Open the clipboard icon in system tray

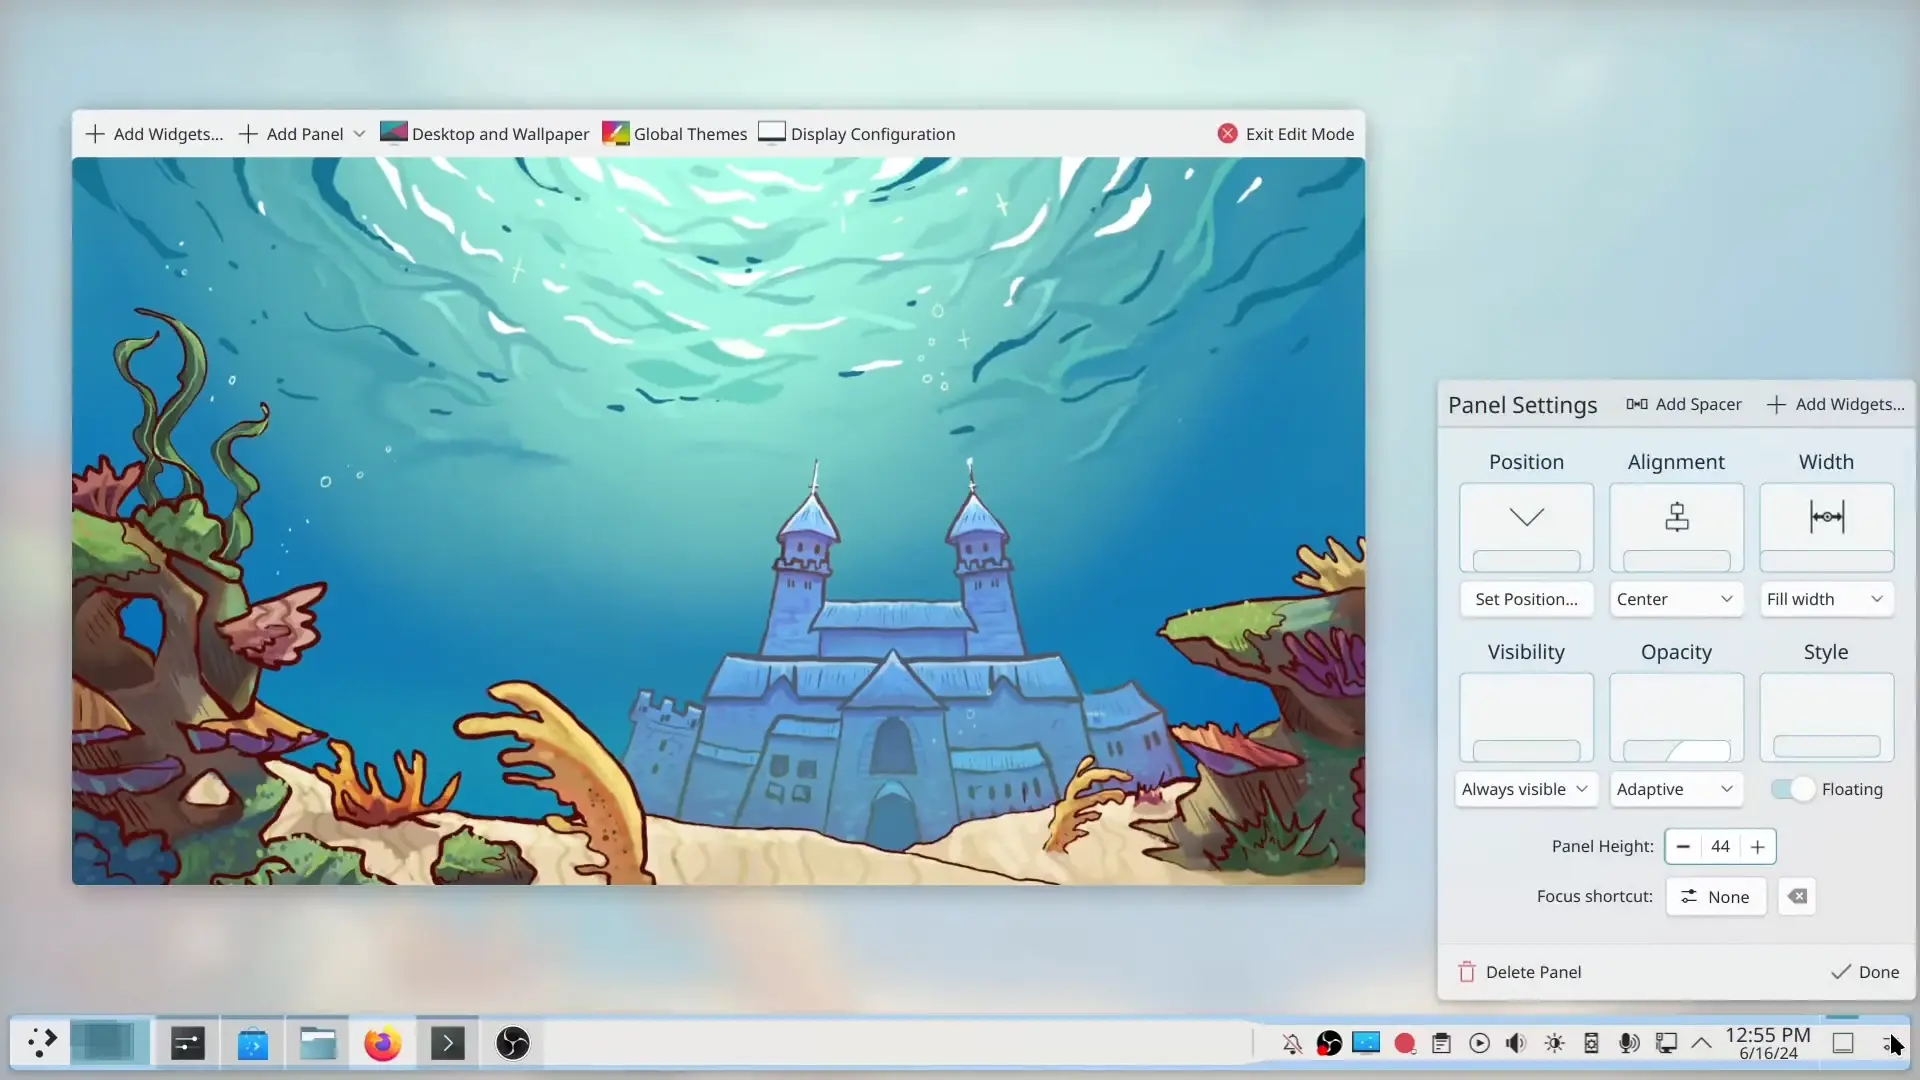pyautogui.click(x=1441, y=1044)
